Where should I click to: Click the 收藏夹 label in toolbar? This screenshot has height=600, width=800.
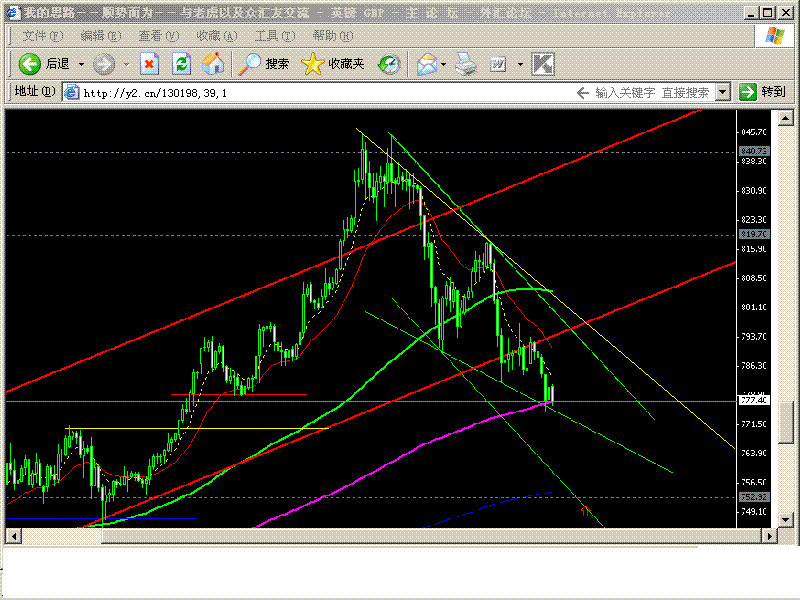(346, 64)
